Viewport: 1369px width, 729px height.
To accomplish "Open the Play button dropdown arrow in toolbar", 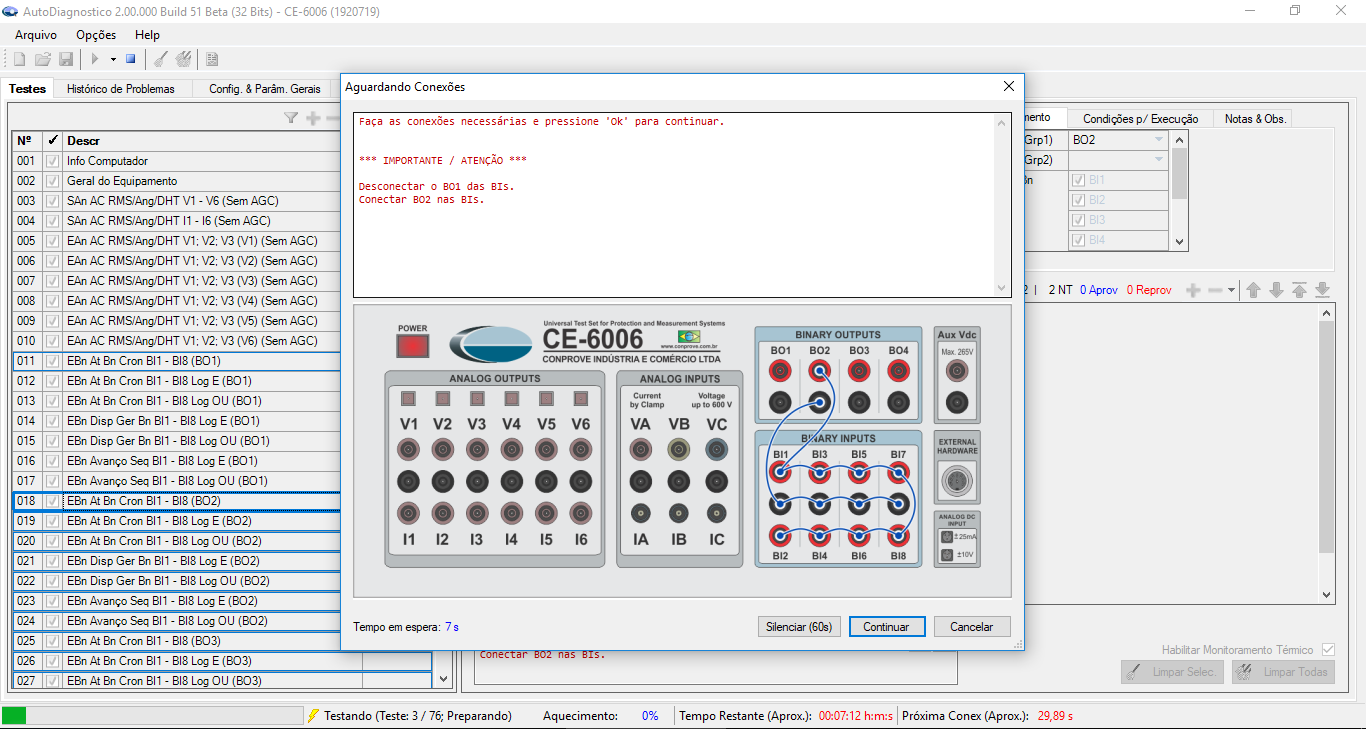I will tap(113, 59).
